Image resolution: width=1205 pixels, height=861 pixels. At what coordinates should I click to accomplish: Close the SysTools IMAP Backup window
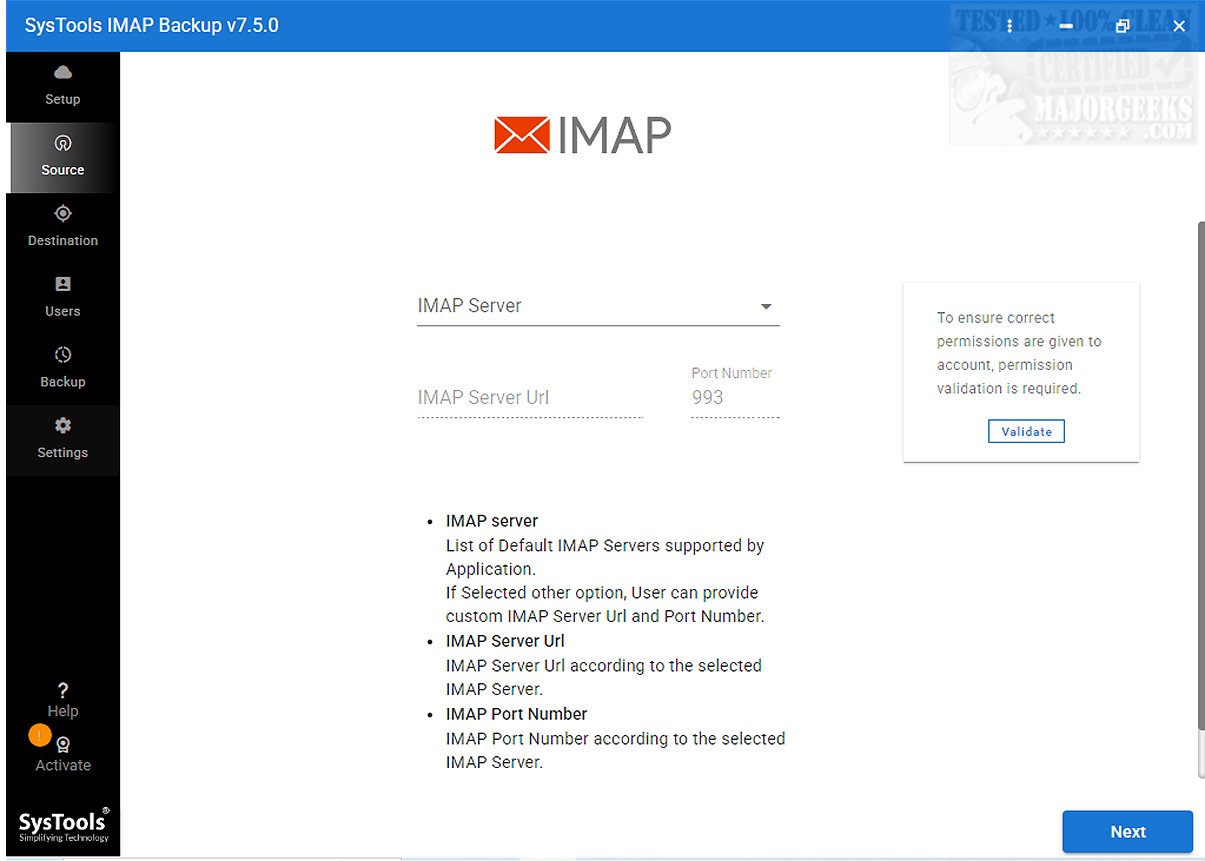[x=1179, y=27]
